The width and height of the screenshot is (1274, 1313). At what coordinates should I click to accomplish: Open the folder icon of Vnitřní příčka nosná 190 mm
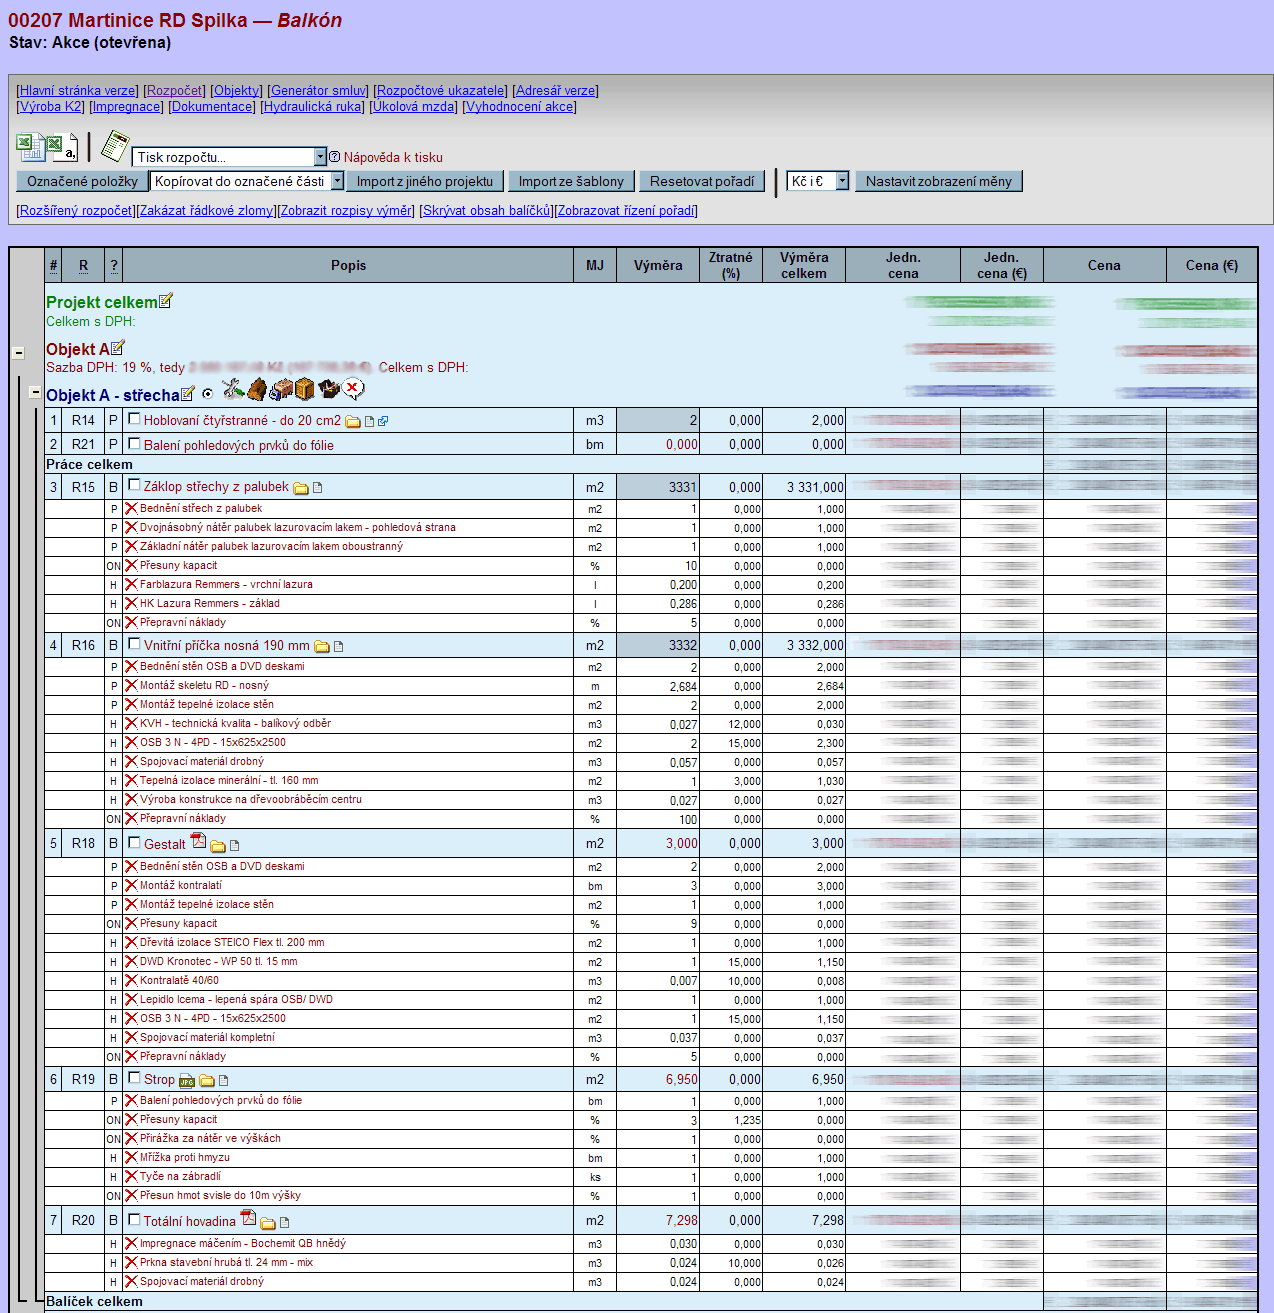(x=322, y=647)
